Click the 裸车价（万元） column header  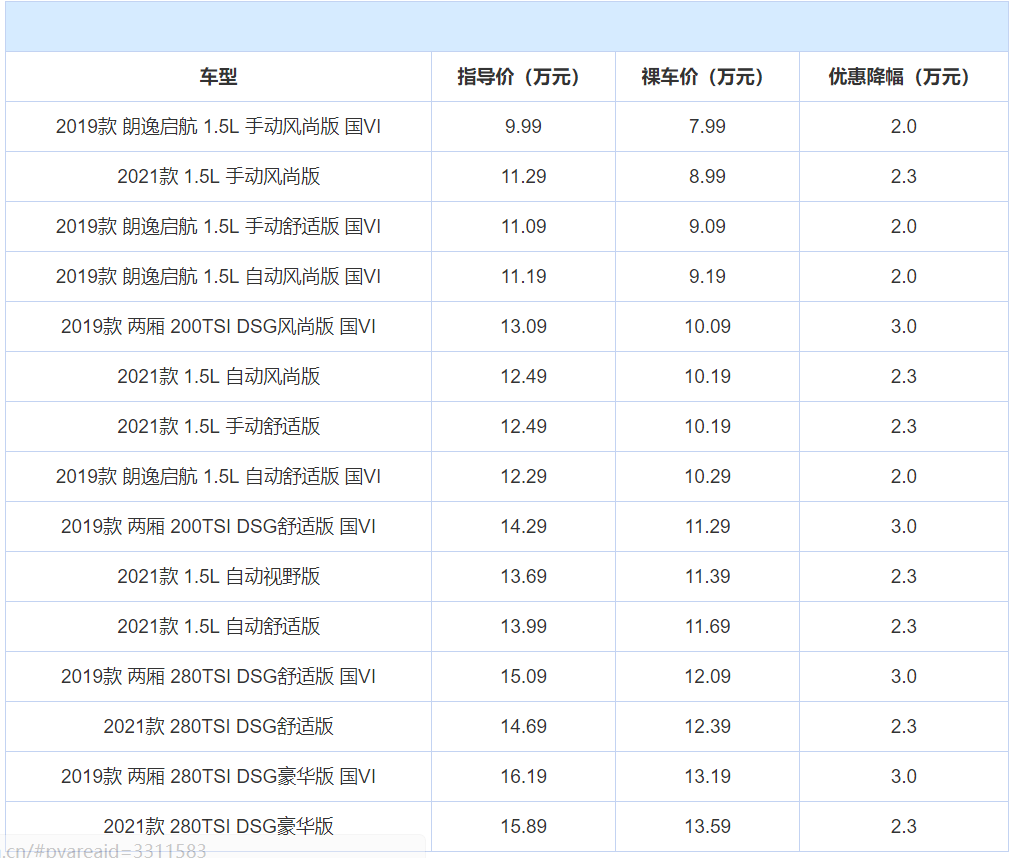click(707, 77)
